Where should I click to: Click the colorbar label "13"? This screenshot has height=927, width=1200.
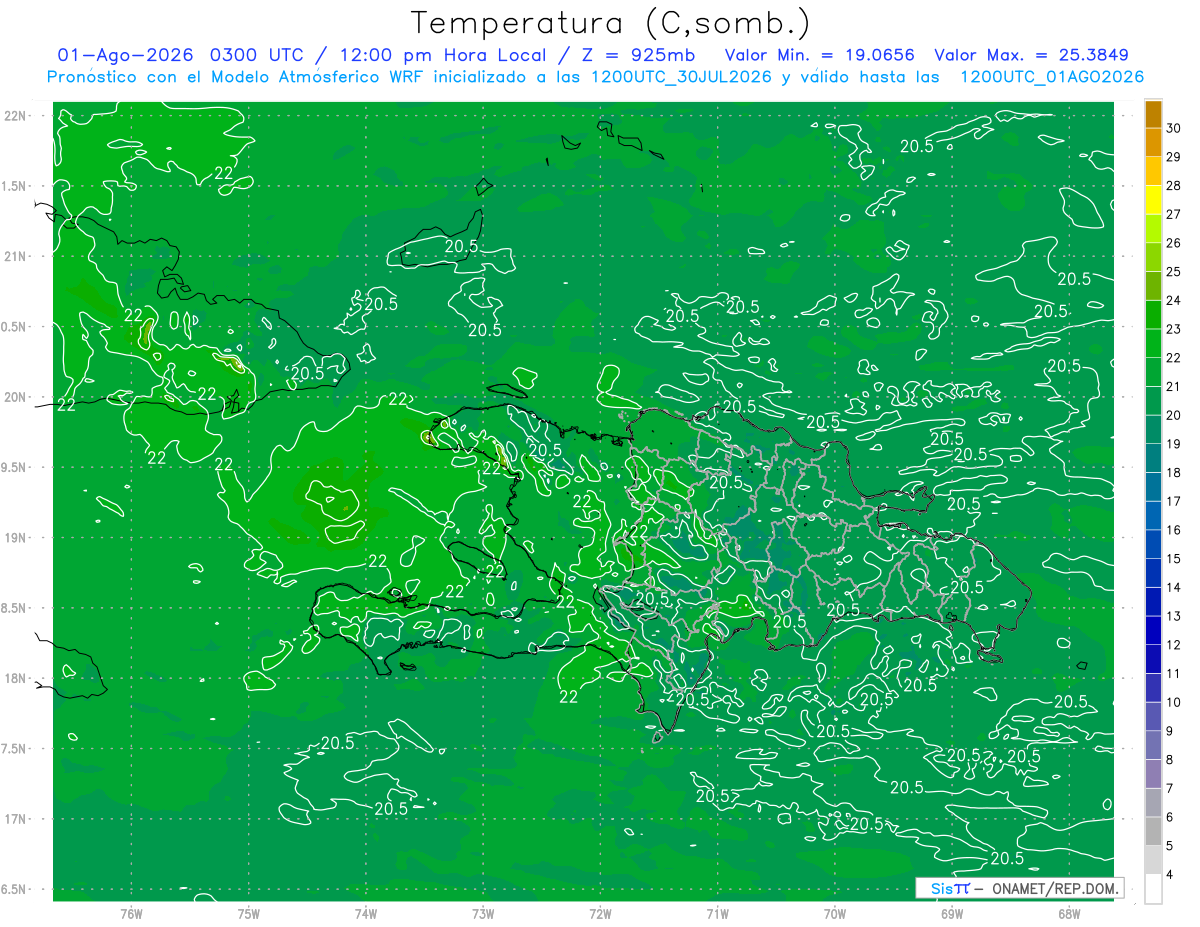[1174, 616]
